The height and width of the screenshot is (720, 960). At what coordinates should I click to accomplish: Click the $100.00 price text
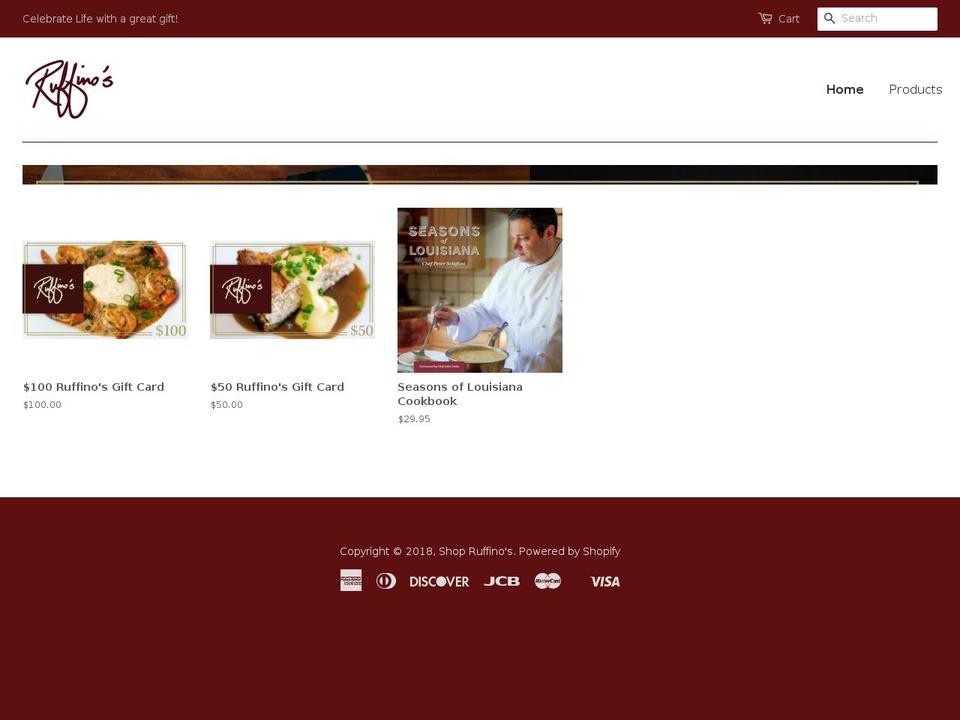(x=42, y=405)
